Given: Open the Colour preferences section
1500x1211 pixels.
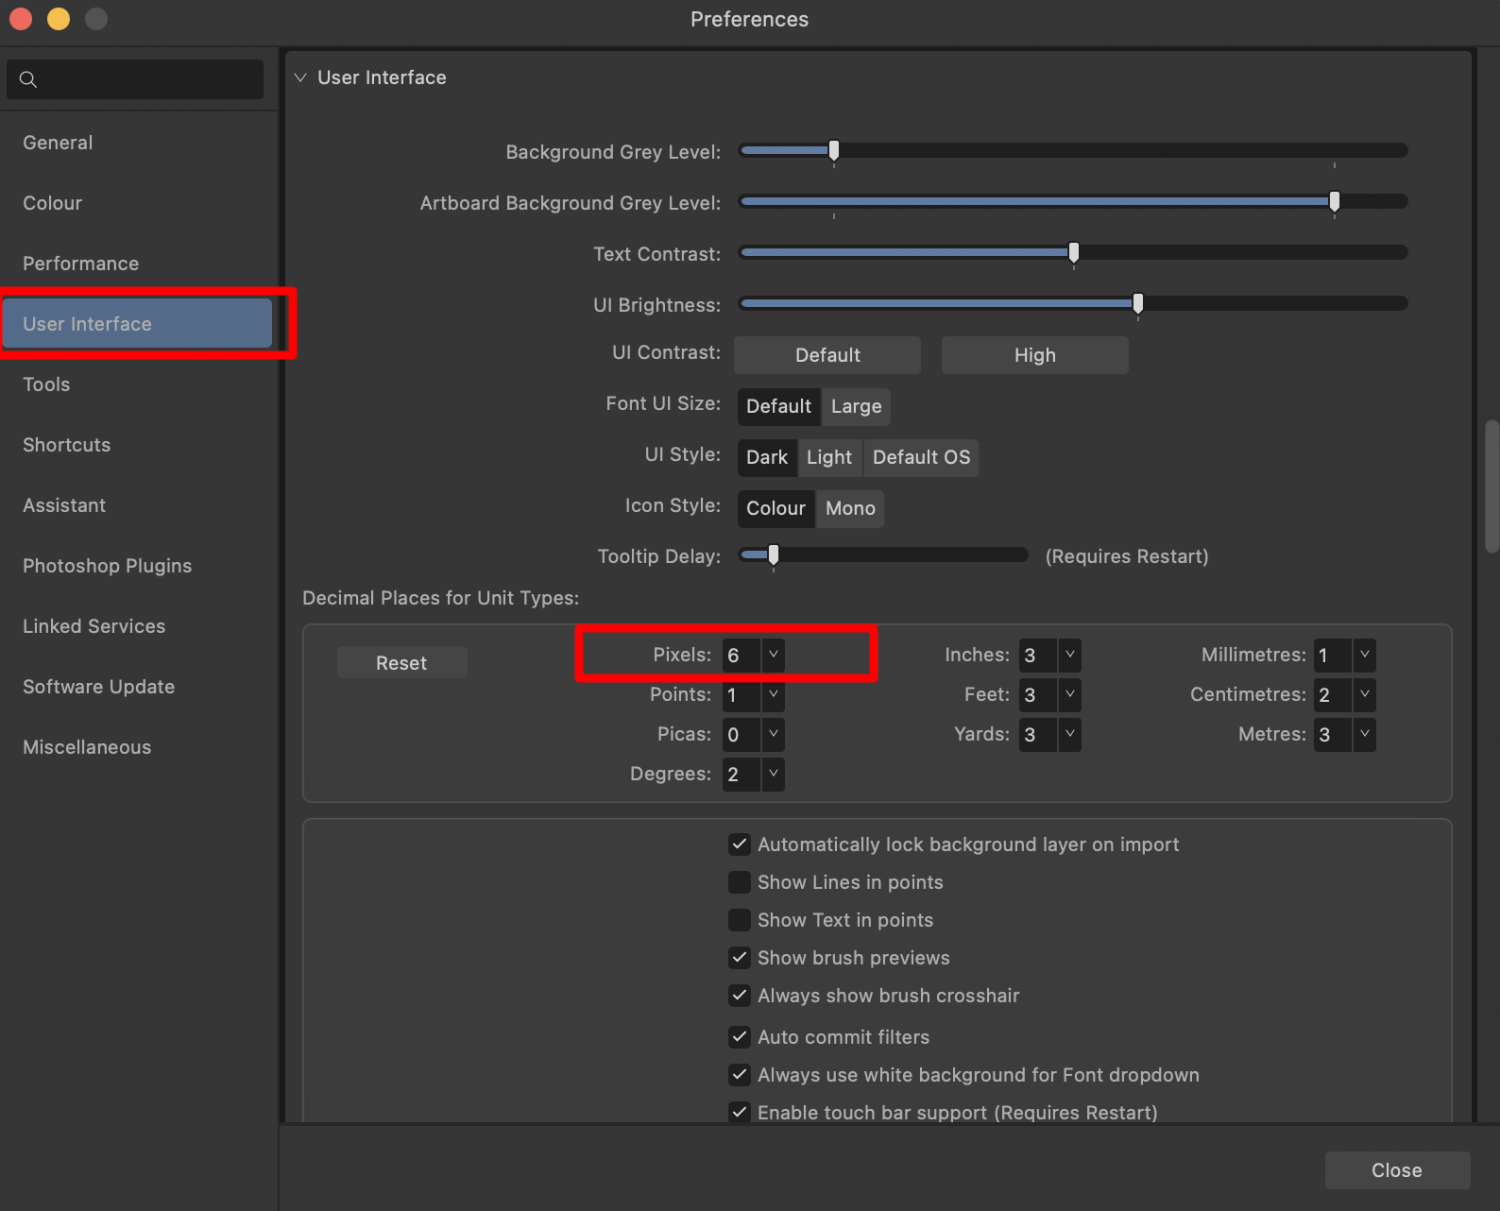Looking at the screenshot, I should point(52,203).
